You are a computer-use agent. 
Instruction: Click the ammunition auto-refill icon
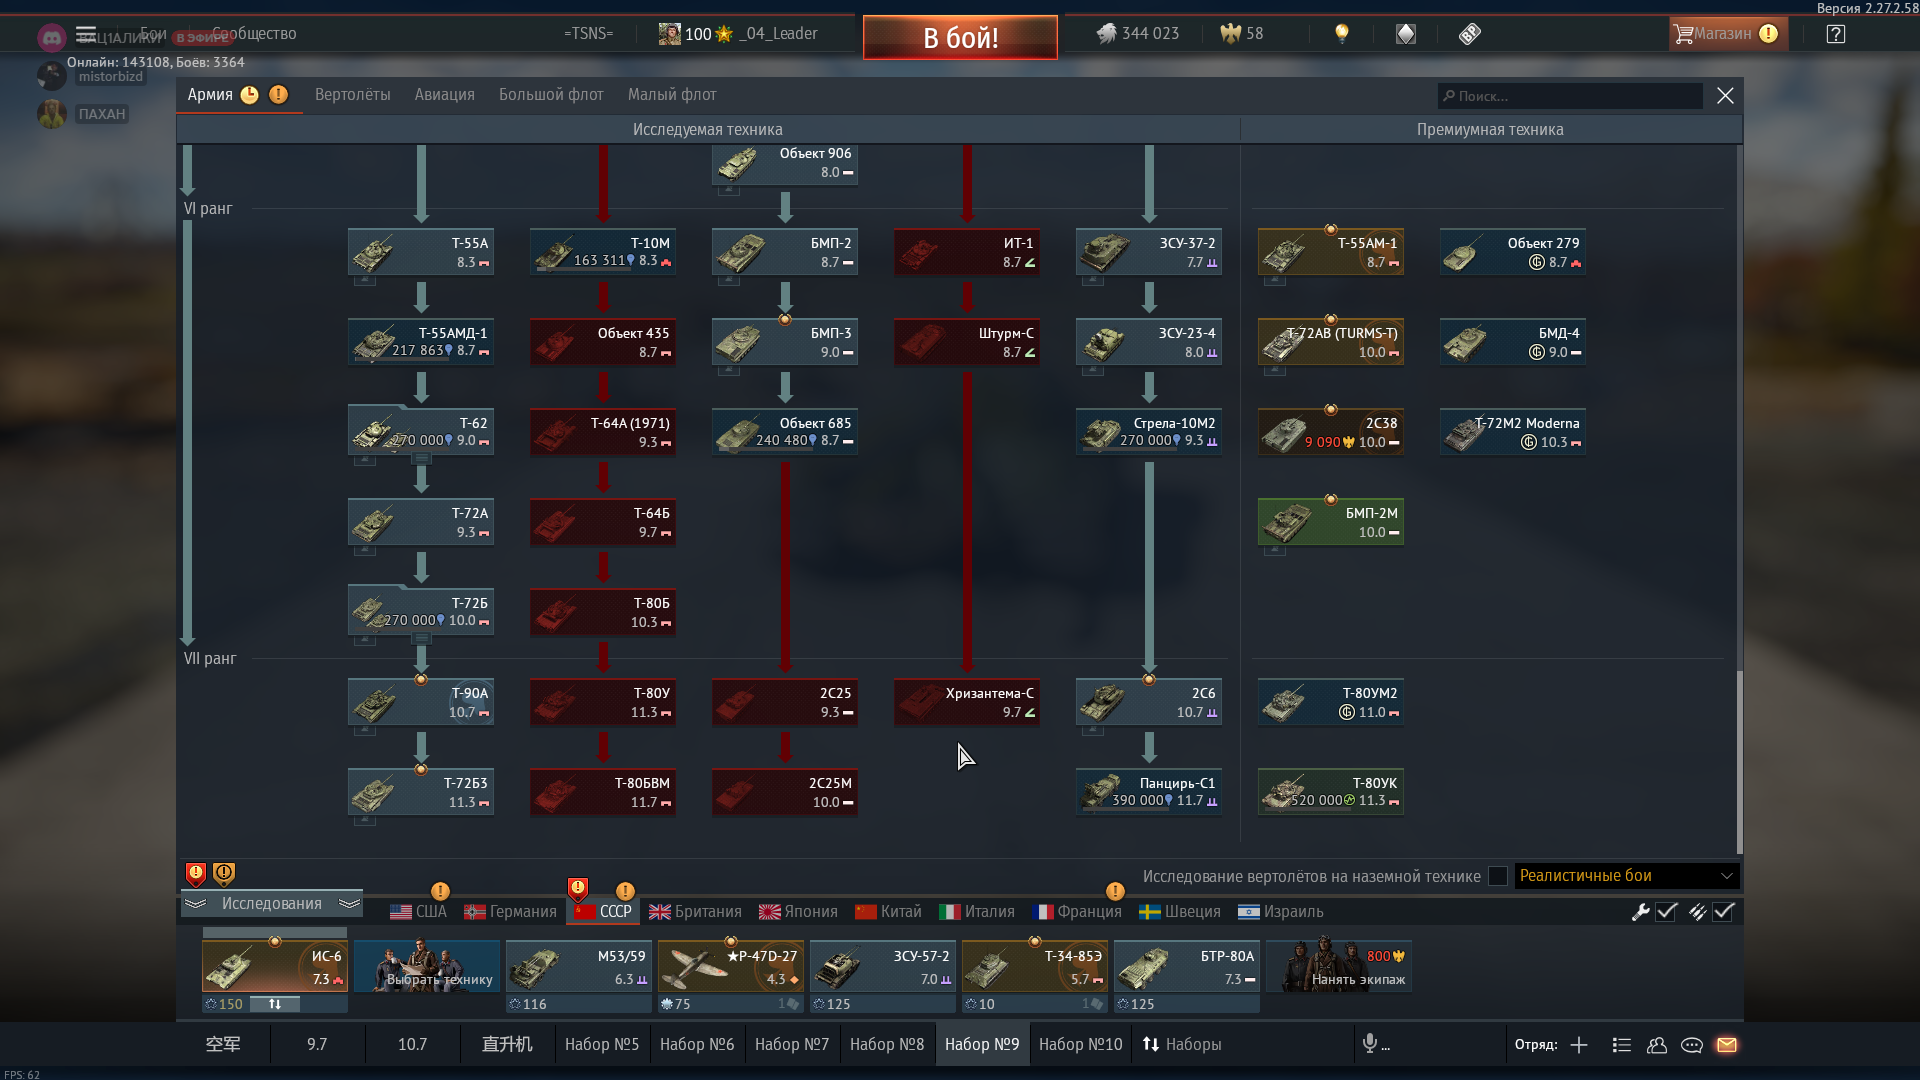(1697, 912)
